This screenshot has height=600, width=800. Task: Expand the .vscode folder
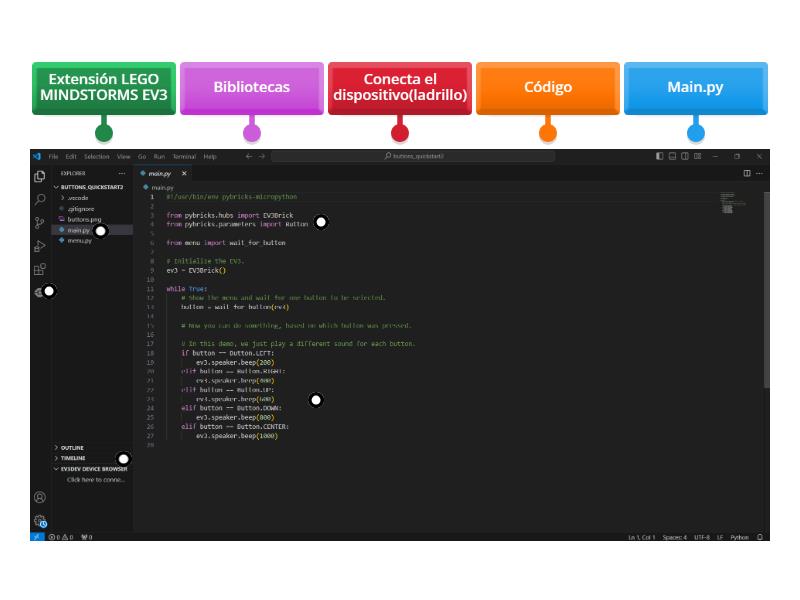pos(77,197)
